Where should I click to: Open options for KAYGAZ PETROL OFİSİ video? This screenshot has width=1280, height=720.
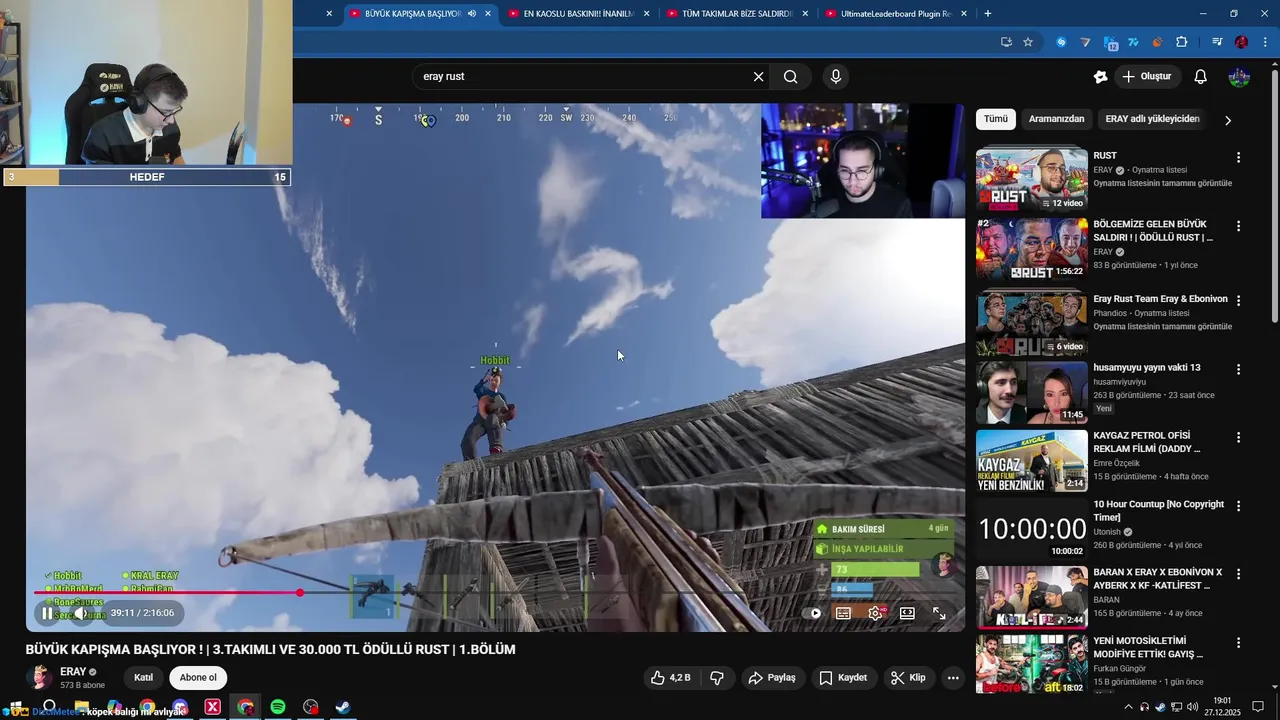pyautogui.click(x=1238, y=438)
